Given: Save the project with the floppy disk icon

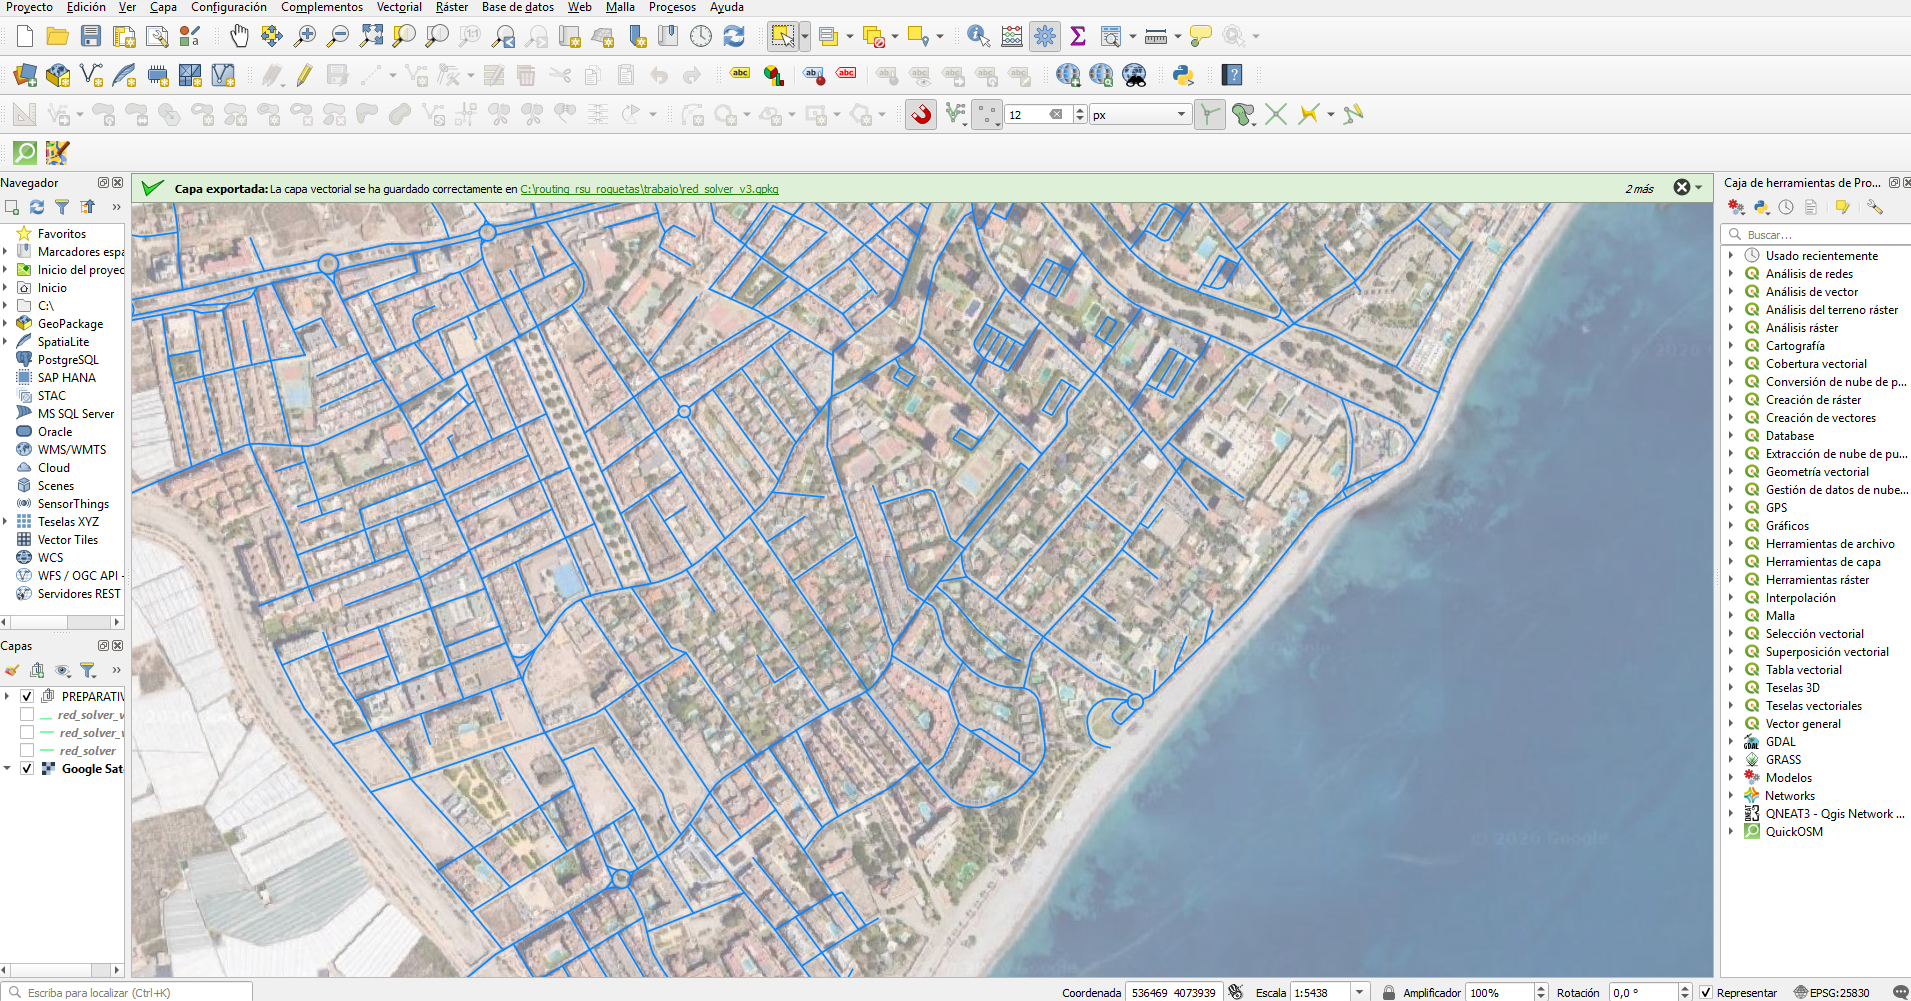Looking at the screenshot, I should click(91, 37).
